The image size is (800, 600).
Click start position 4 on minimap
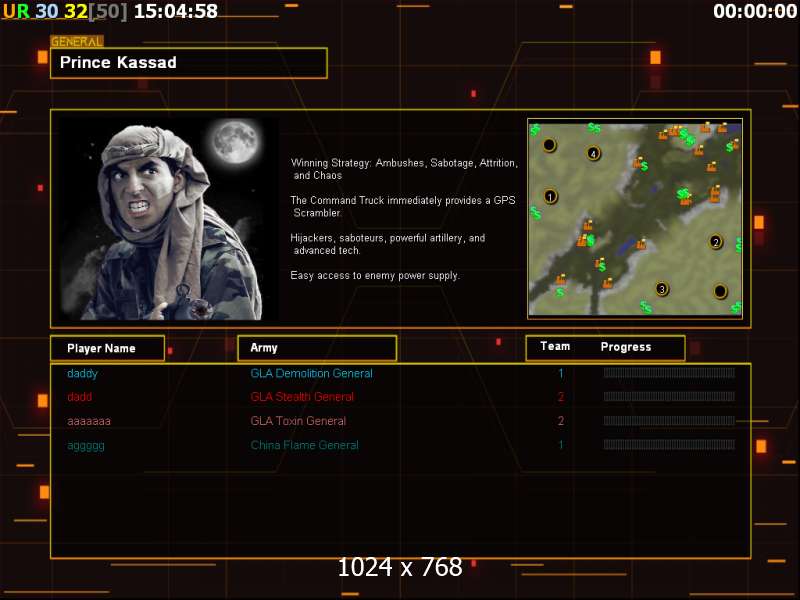coord(593,153)
